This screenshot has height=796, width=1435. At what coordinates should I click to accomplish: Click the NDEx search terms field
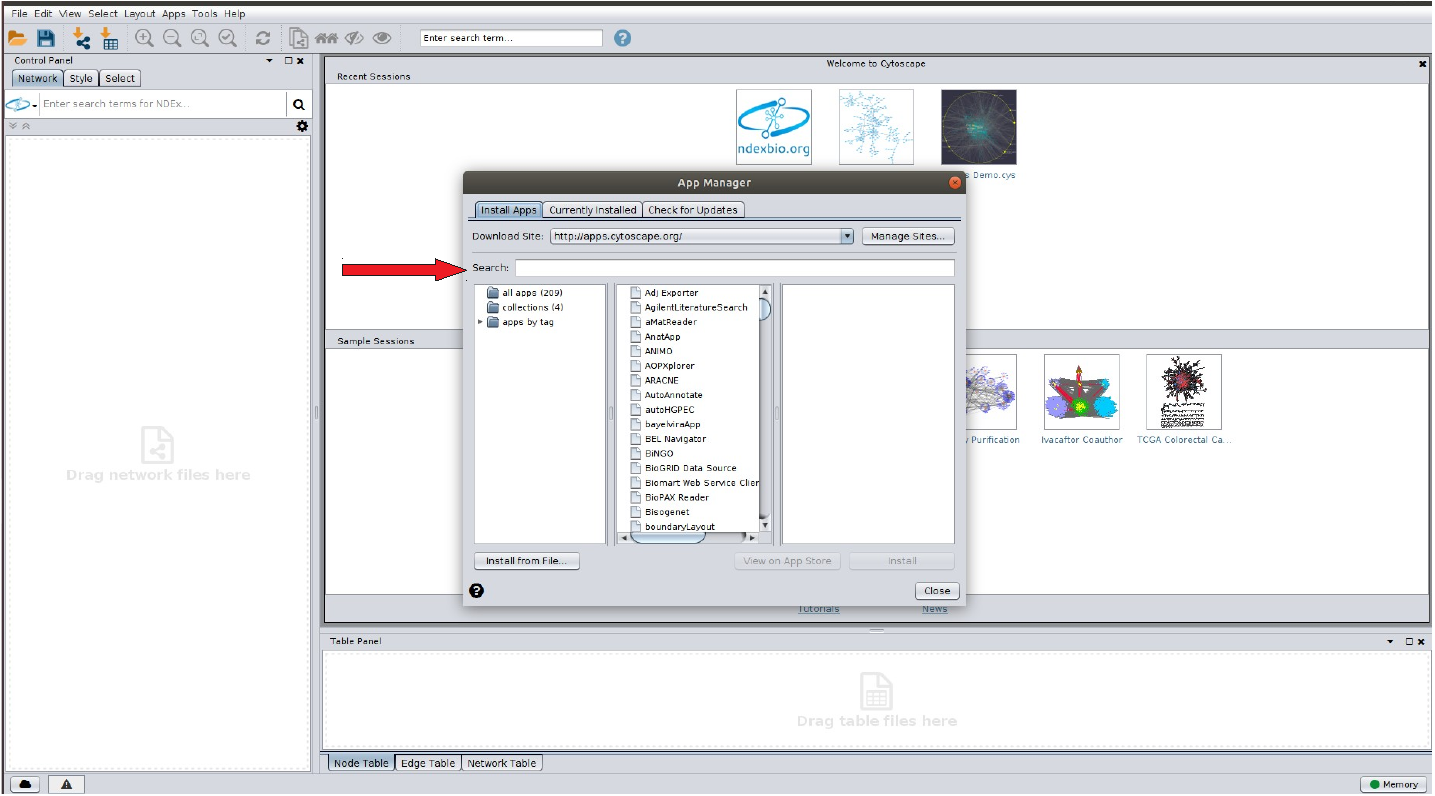164,104
